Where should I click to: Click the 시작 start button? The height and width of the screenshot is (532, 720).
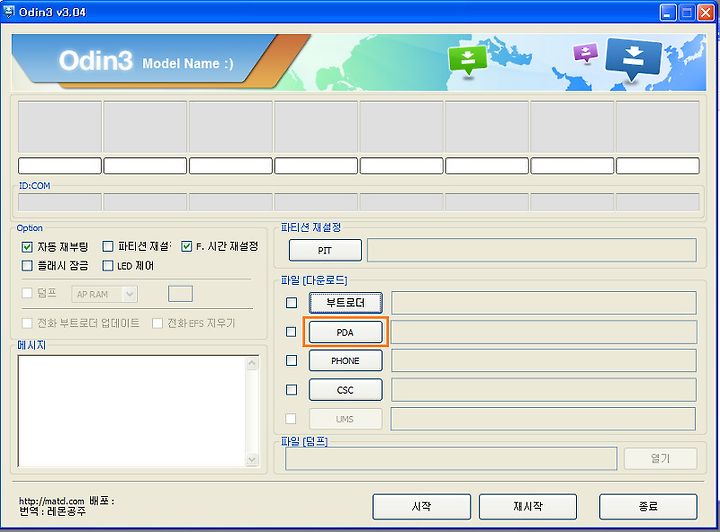coord(422,506)
